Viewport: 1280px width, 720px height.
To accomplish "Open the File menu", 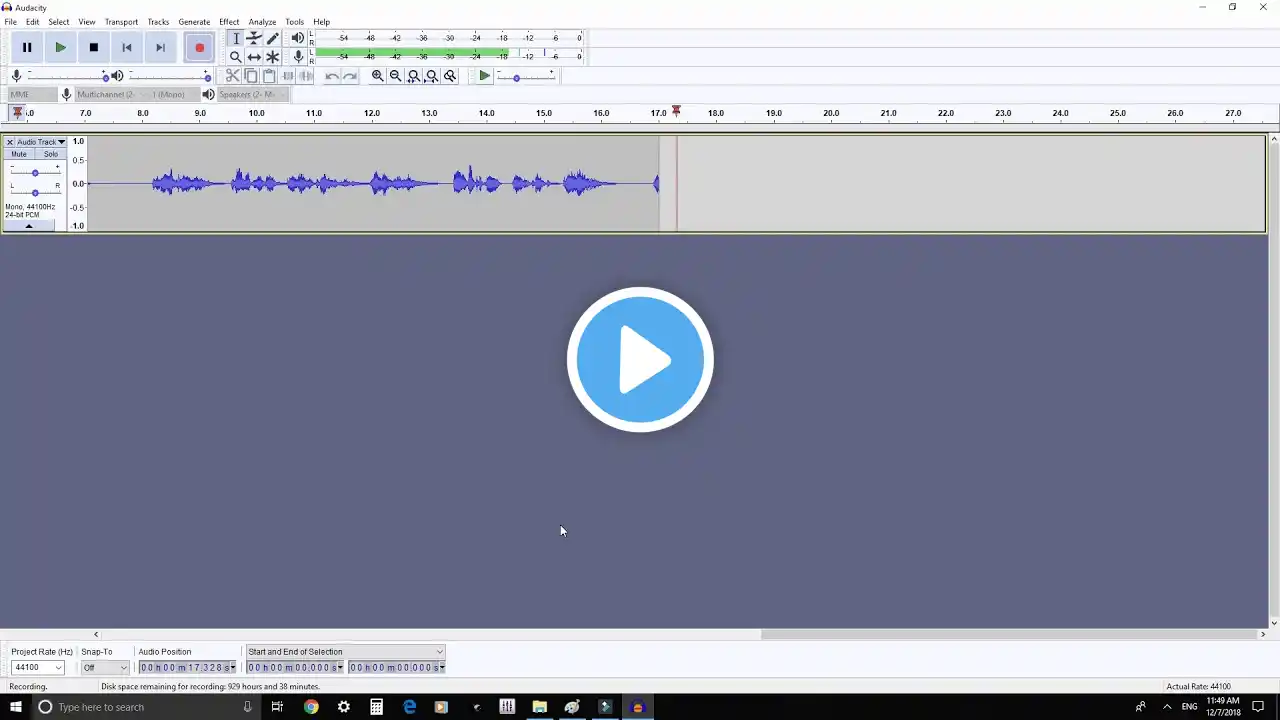I will click(x=10, y=22).
